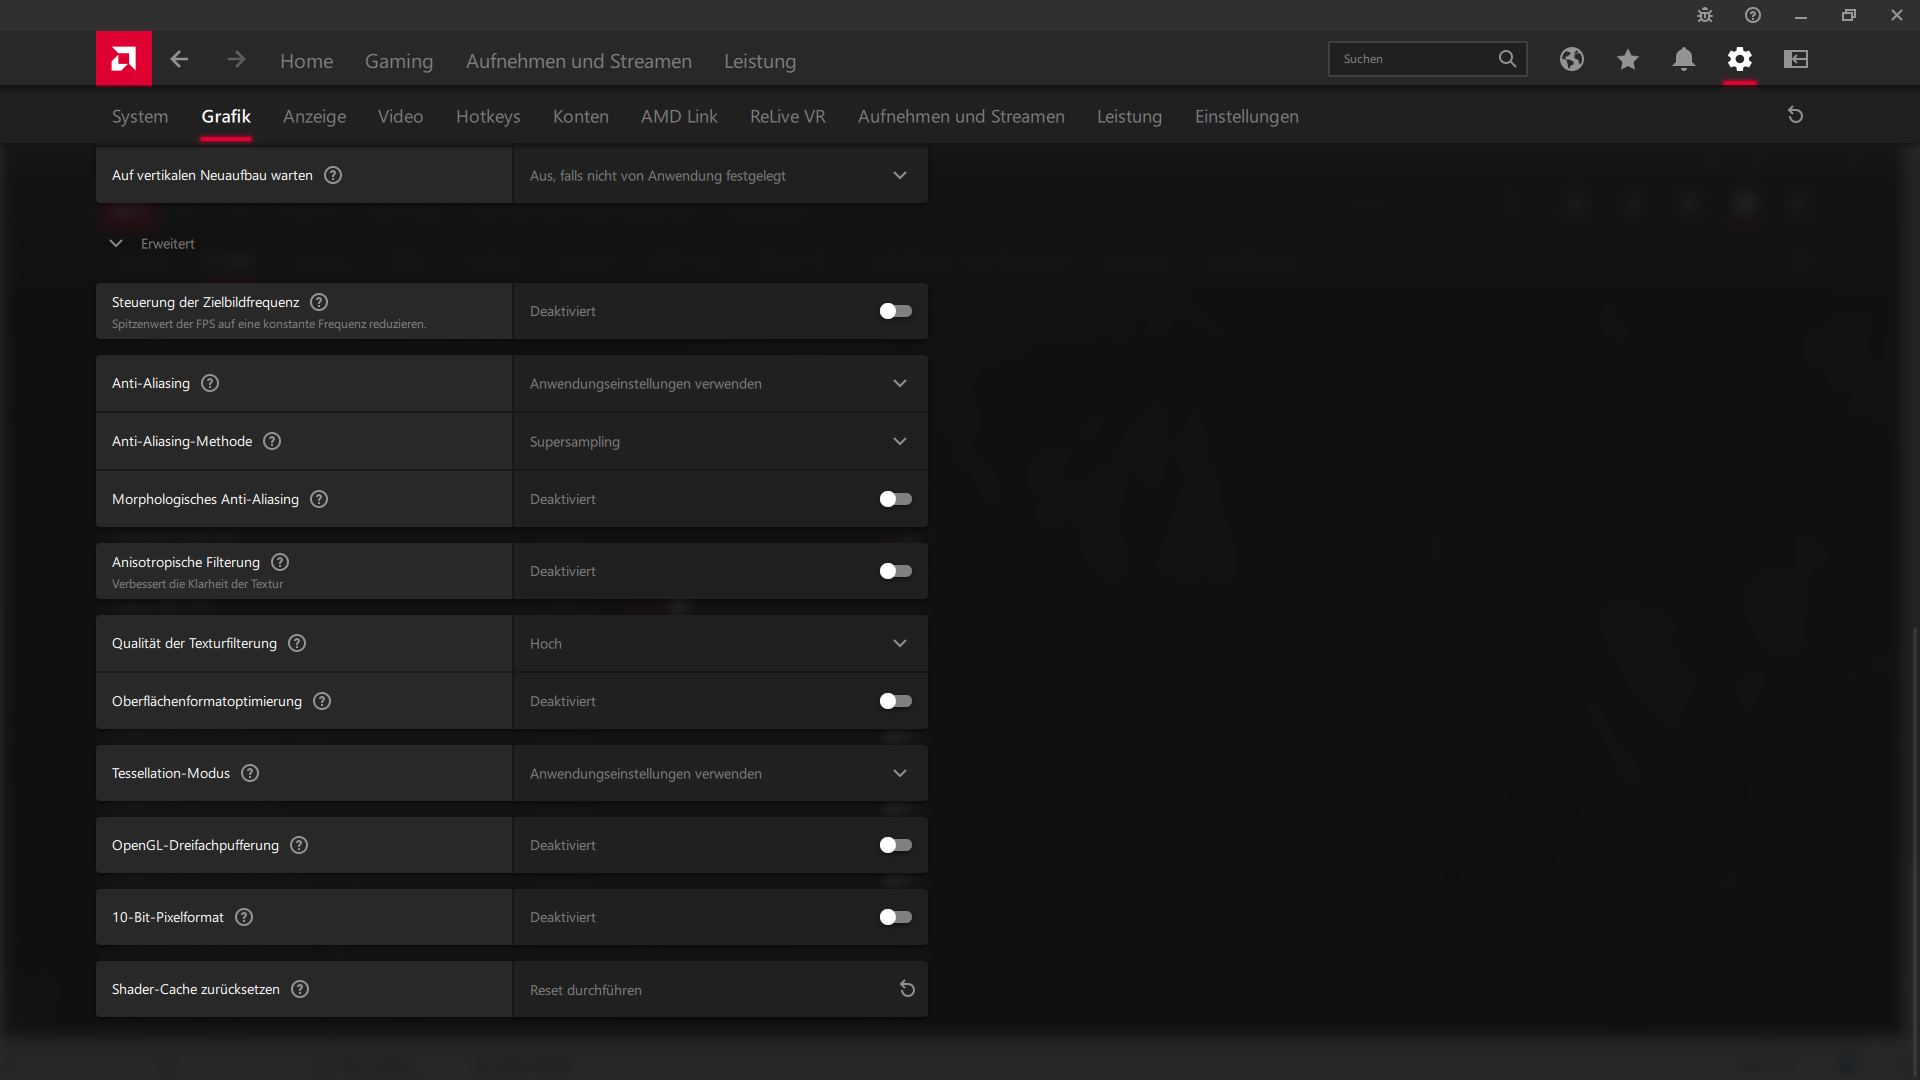
Task: Show help for Oberflächenformatoptimierung
Action: pos(322,701)
